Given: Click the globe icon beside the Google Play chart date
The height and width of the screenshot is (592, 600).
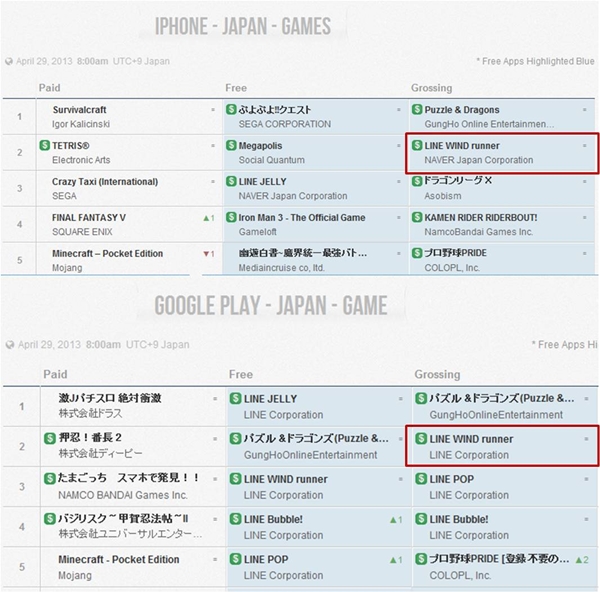Looking at the screenshot, I should tap(10, 345).
